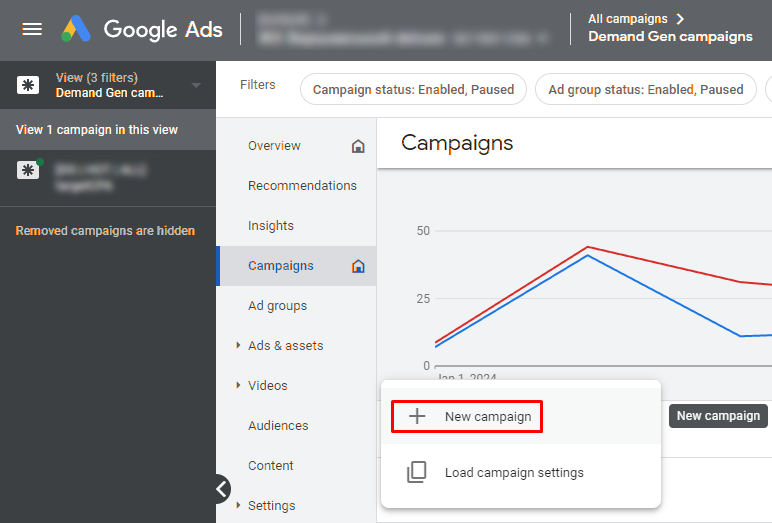The image size is (772, 523).
Task: Open the Overview page
Action: coord(274,146)
